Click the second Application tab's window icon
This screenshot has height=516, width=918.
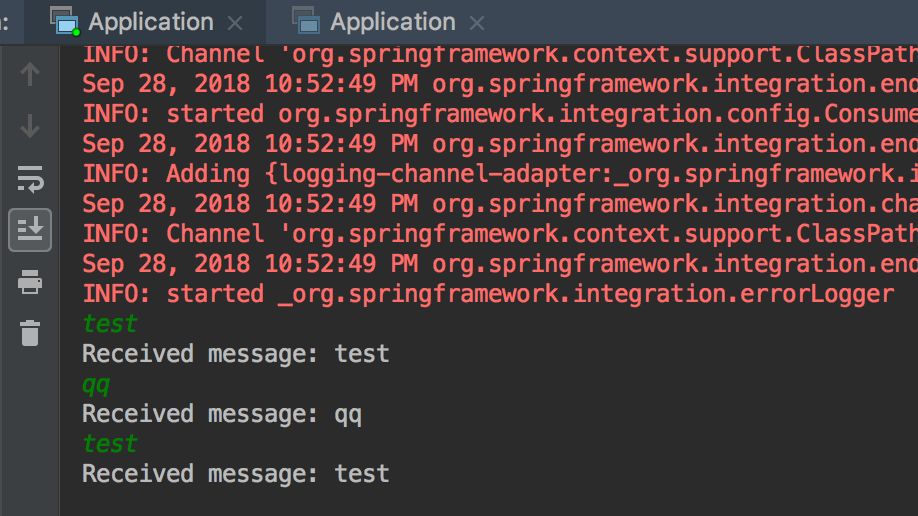[306, 22]
